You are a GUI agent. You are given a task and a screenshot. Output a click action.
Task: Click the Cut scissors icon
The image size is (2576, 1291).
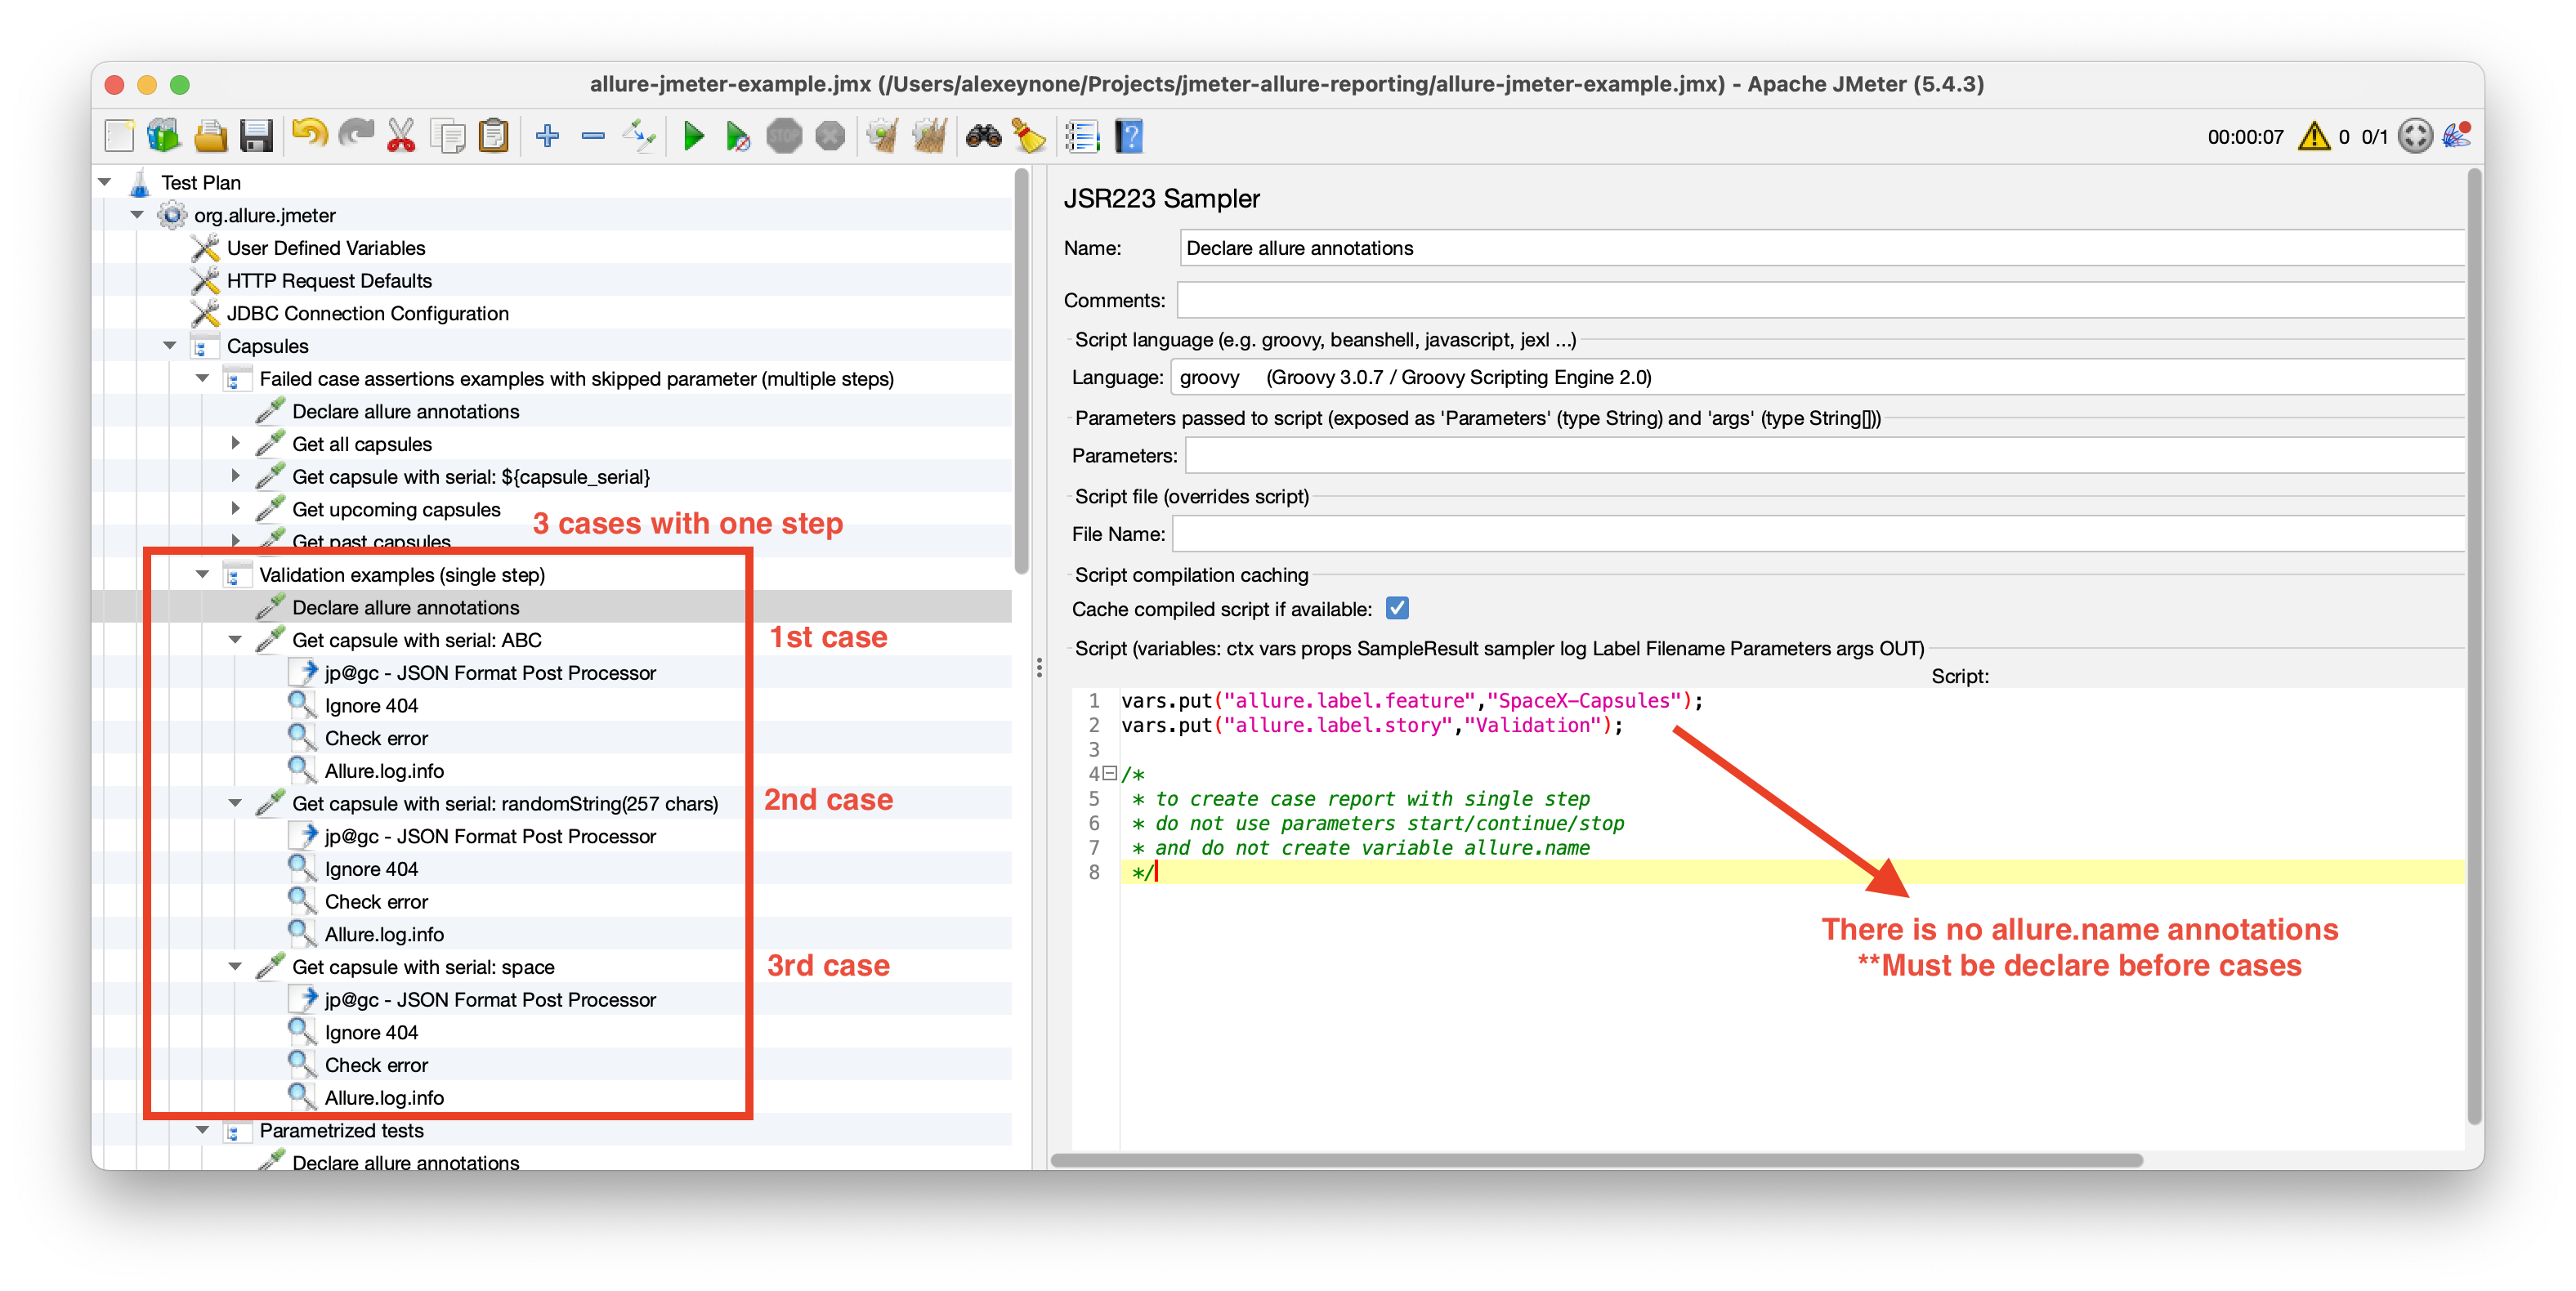click(x=401, y=136)
